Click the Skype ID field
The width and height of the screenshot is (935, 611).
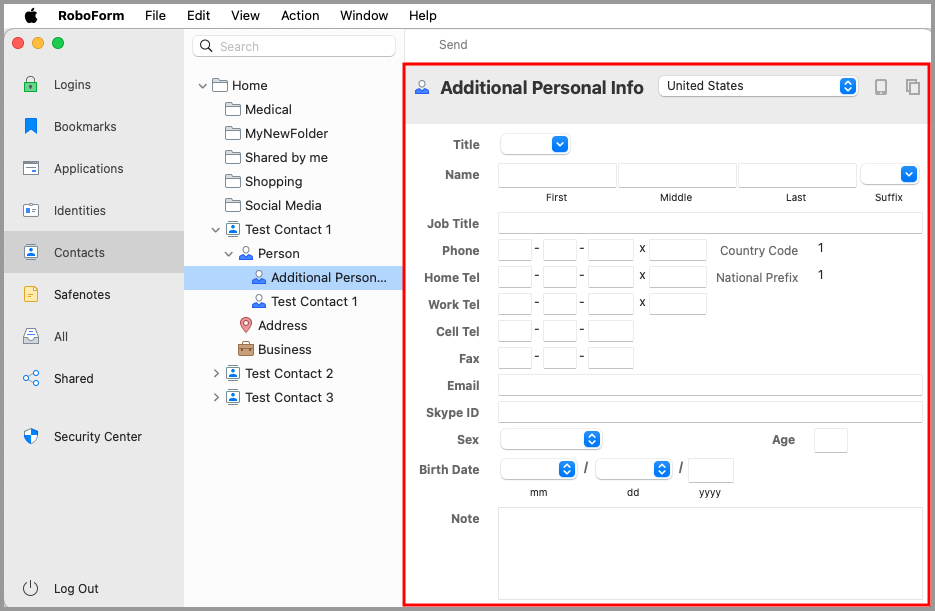click(710, 412)
